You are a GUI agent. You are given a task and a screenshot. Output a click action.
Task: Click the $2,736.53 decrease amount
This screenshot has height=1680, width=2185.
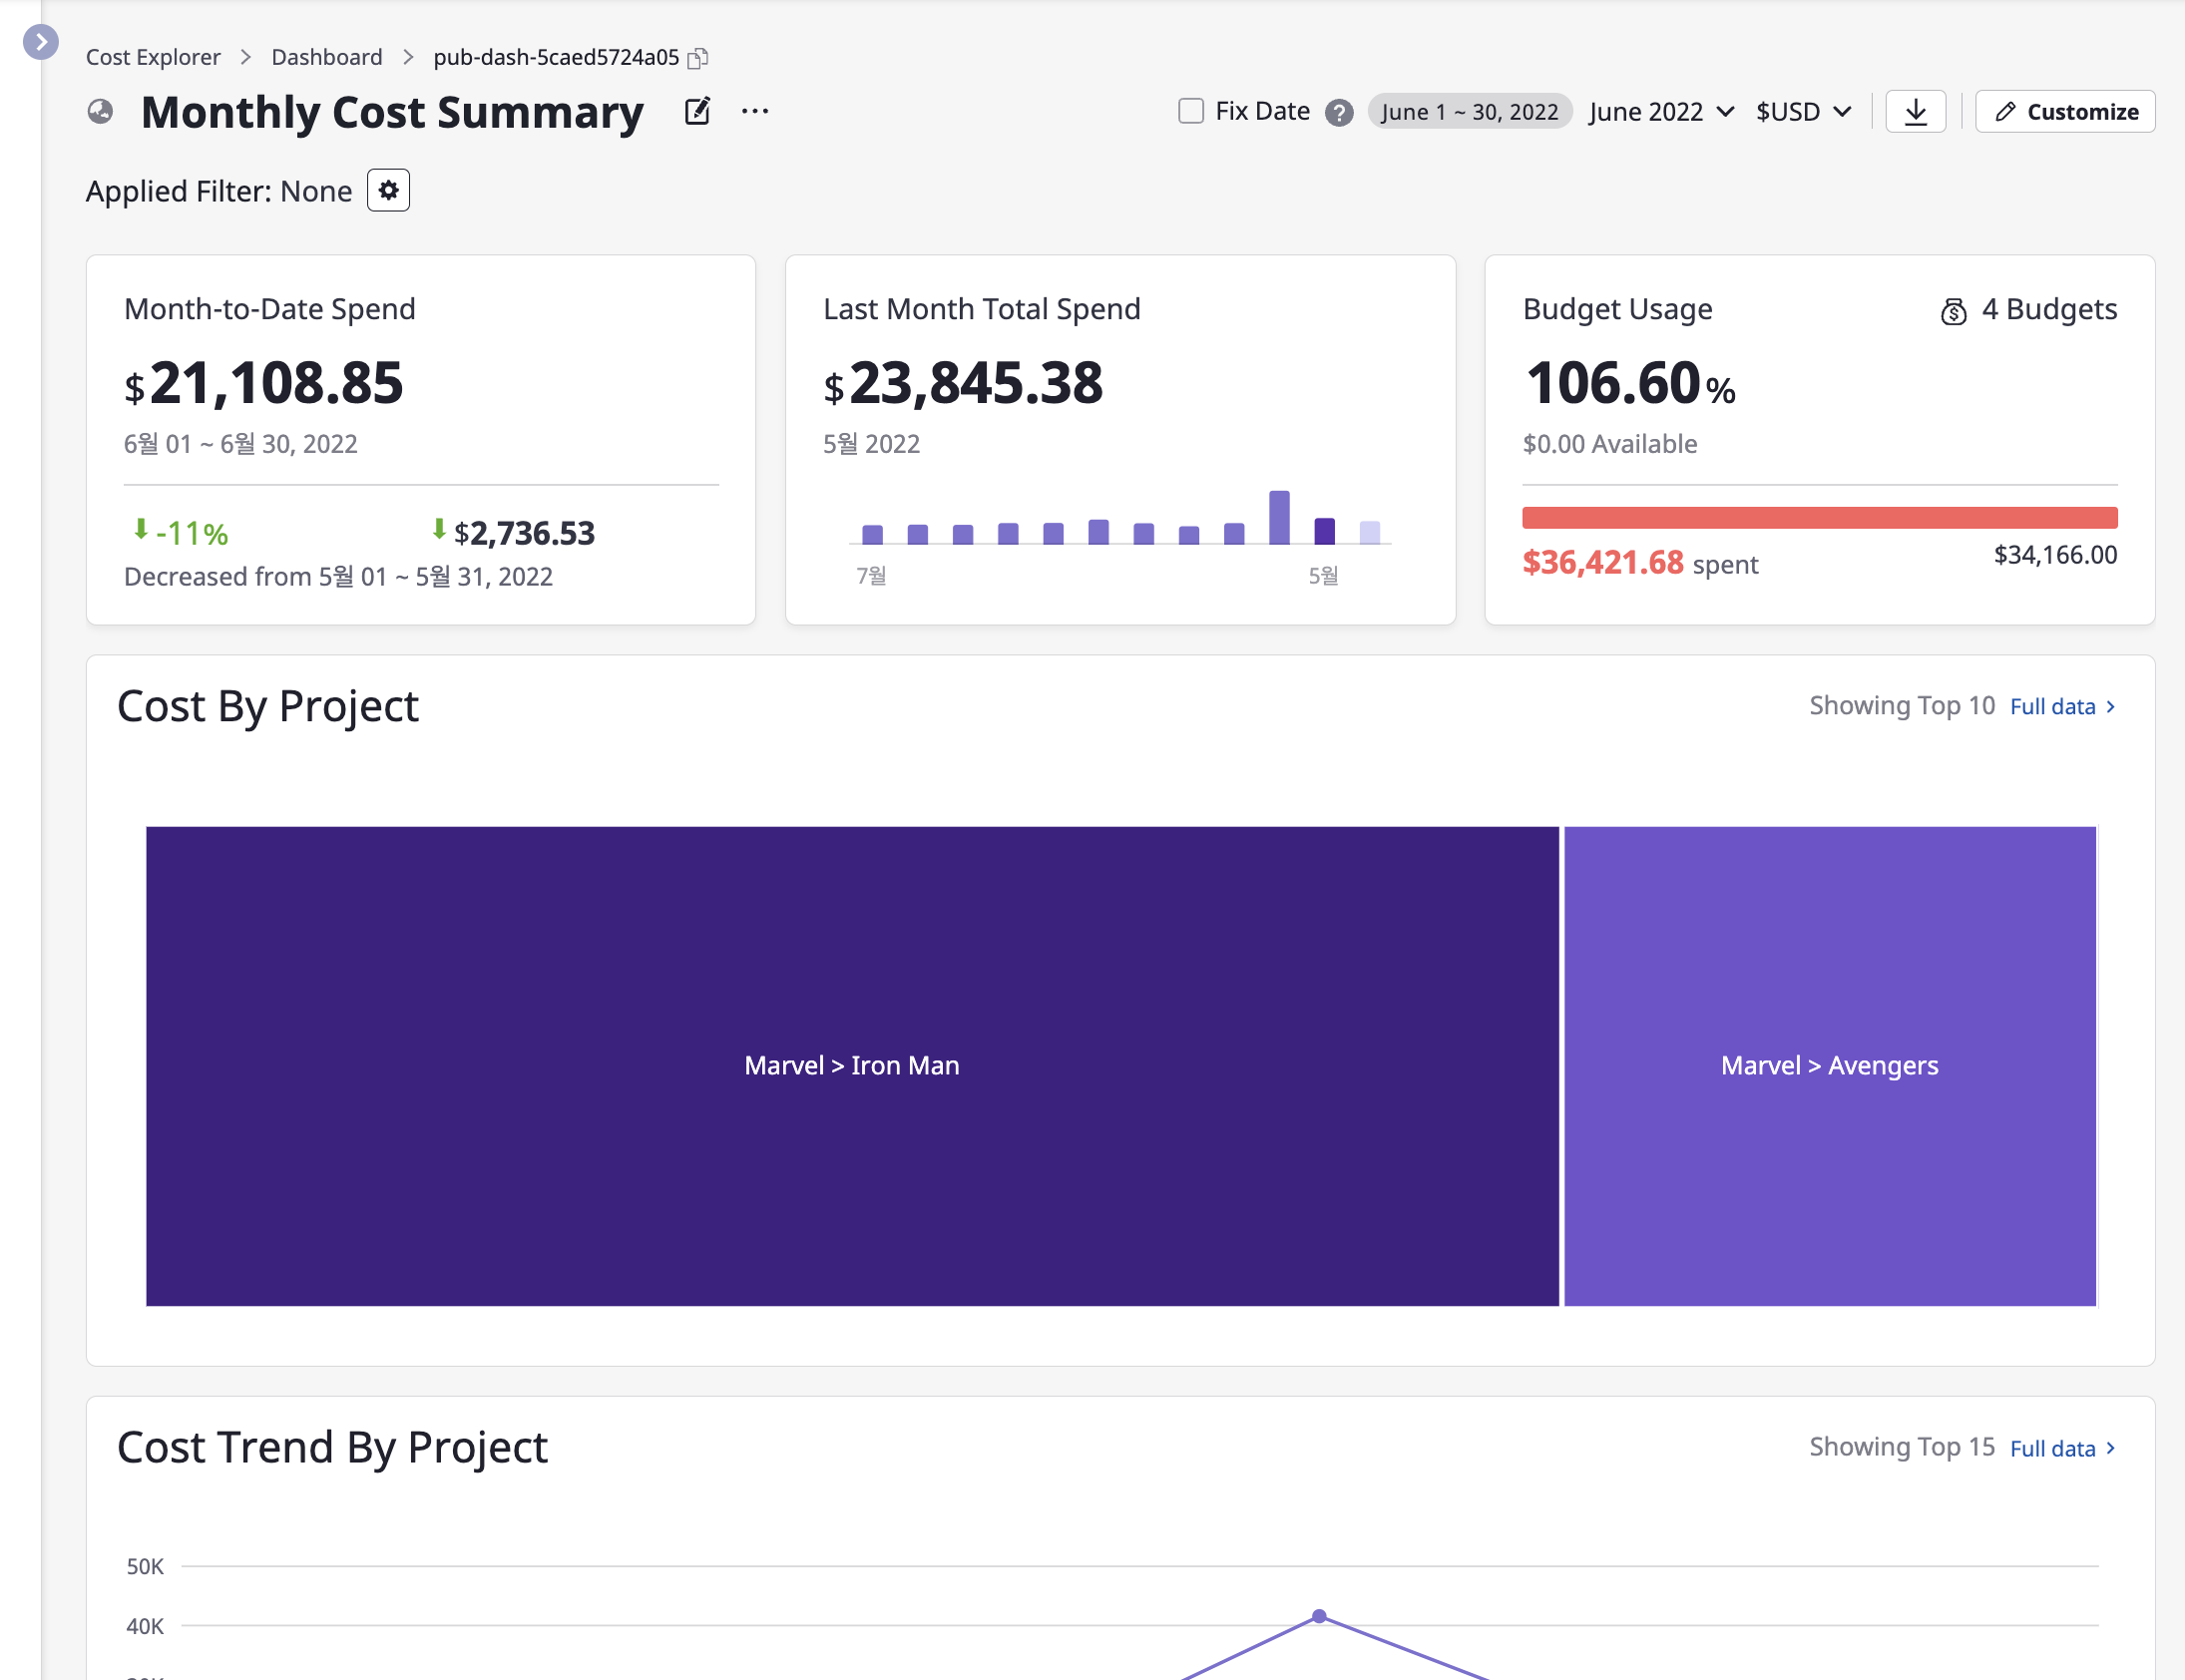pos(513,532)
